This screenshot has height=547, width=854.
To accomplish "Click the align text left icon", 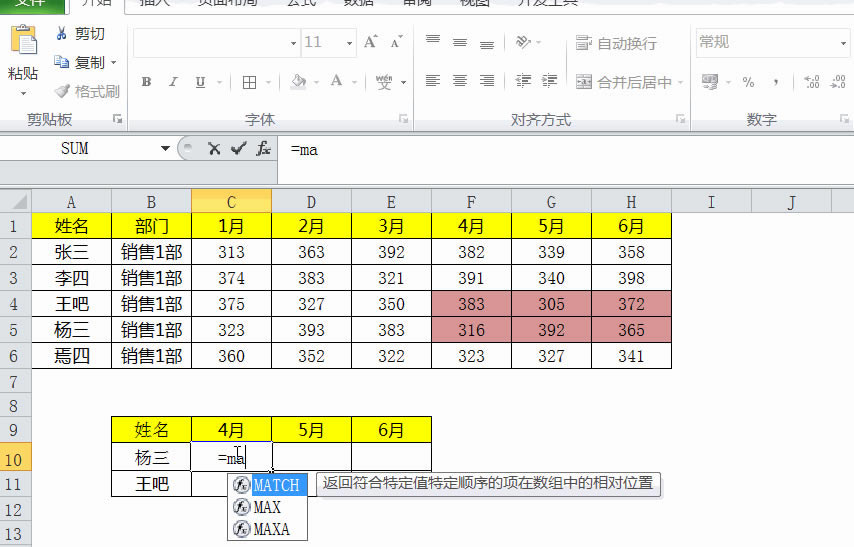I will (x=433, y=81).
